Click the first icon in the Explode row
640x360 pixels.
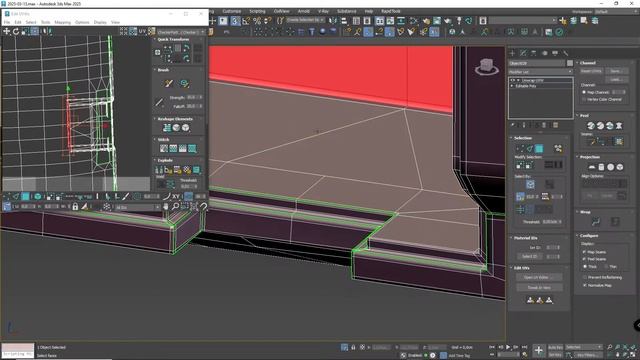tap(159, 169)
